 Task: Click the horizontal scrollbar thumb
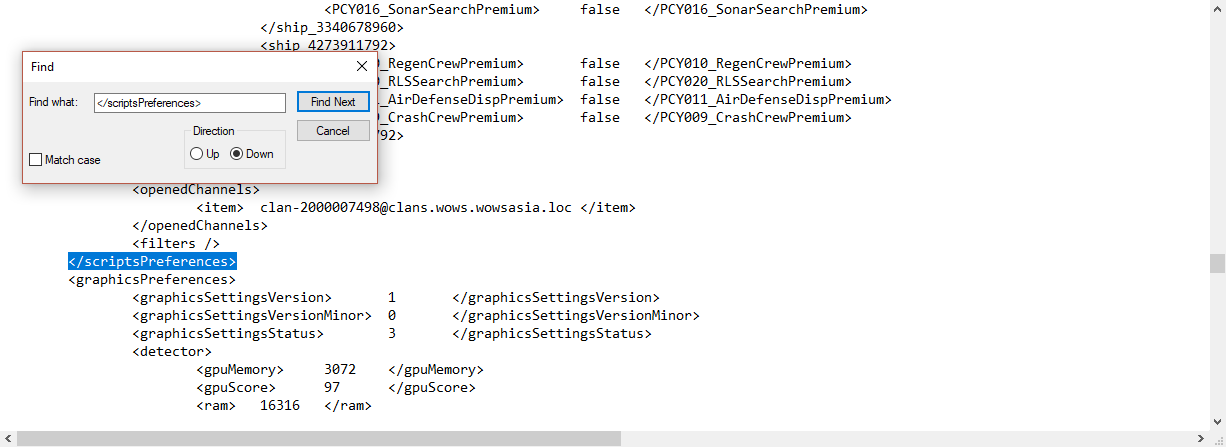point(318,438)
